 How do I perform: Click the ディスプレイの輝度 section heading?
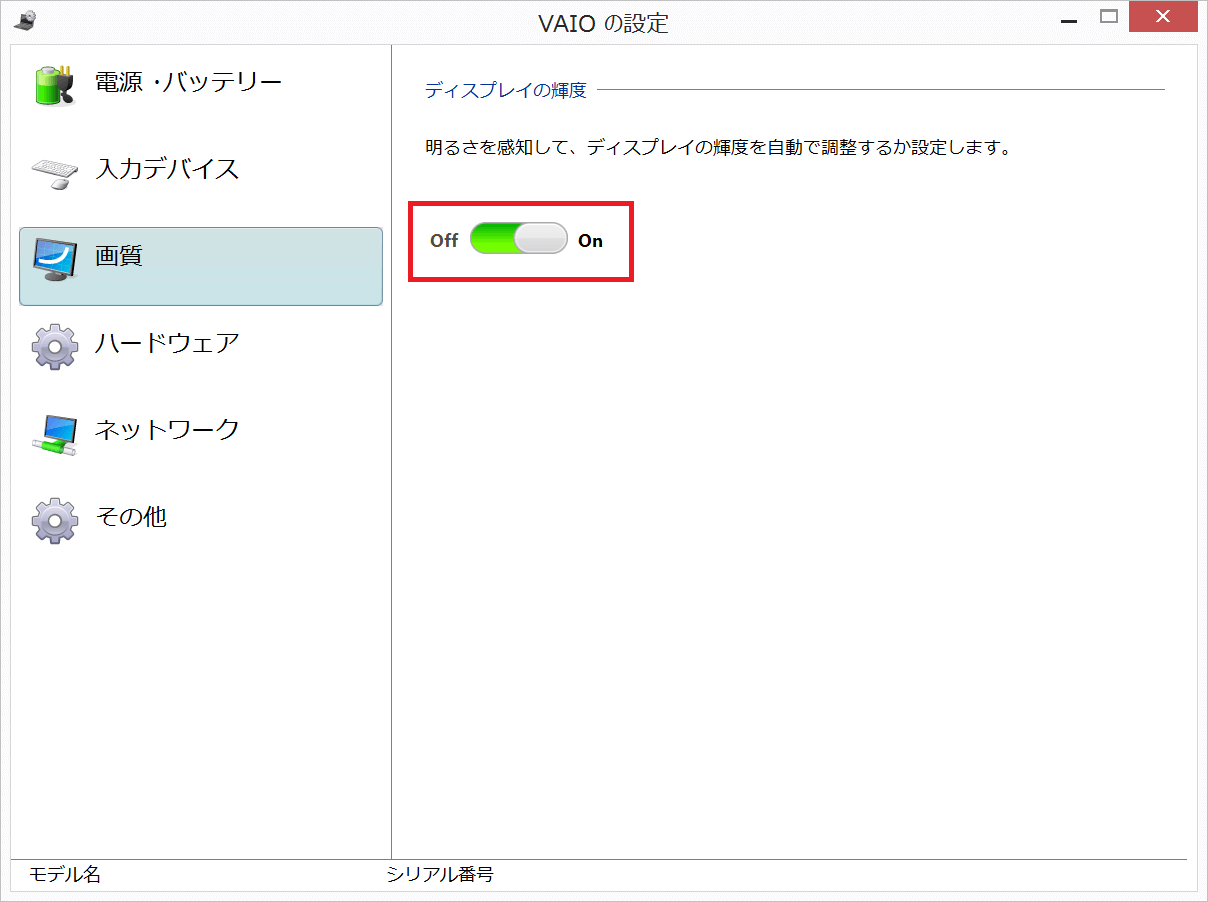pyautogui.click(x=506, y=90)
